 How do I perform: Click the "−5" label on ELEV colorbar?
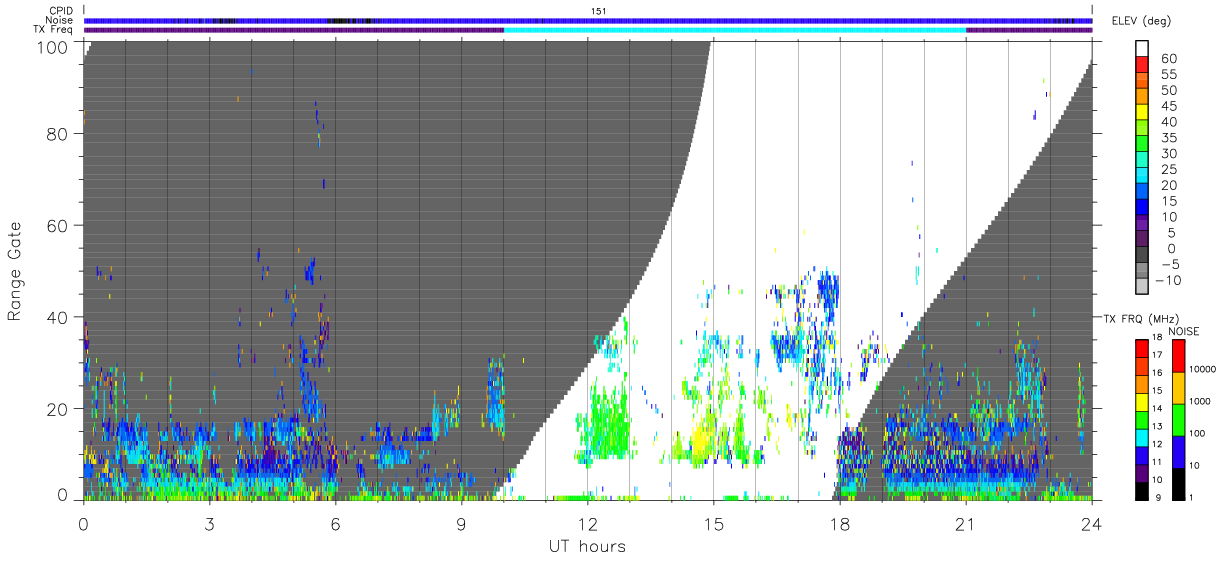coord(1170,264)
